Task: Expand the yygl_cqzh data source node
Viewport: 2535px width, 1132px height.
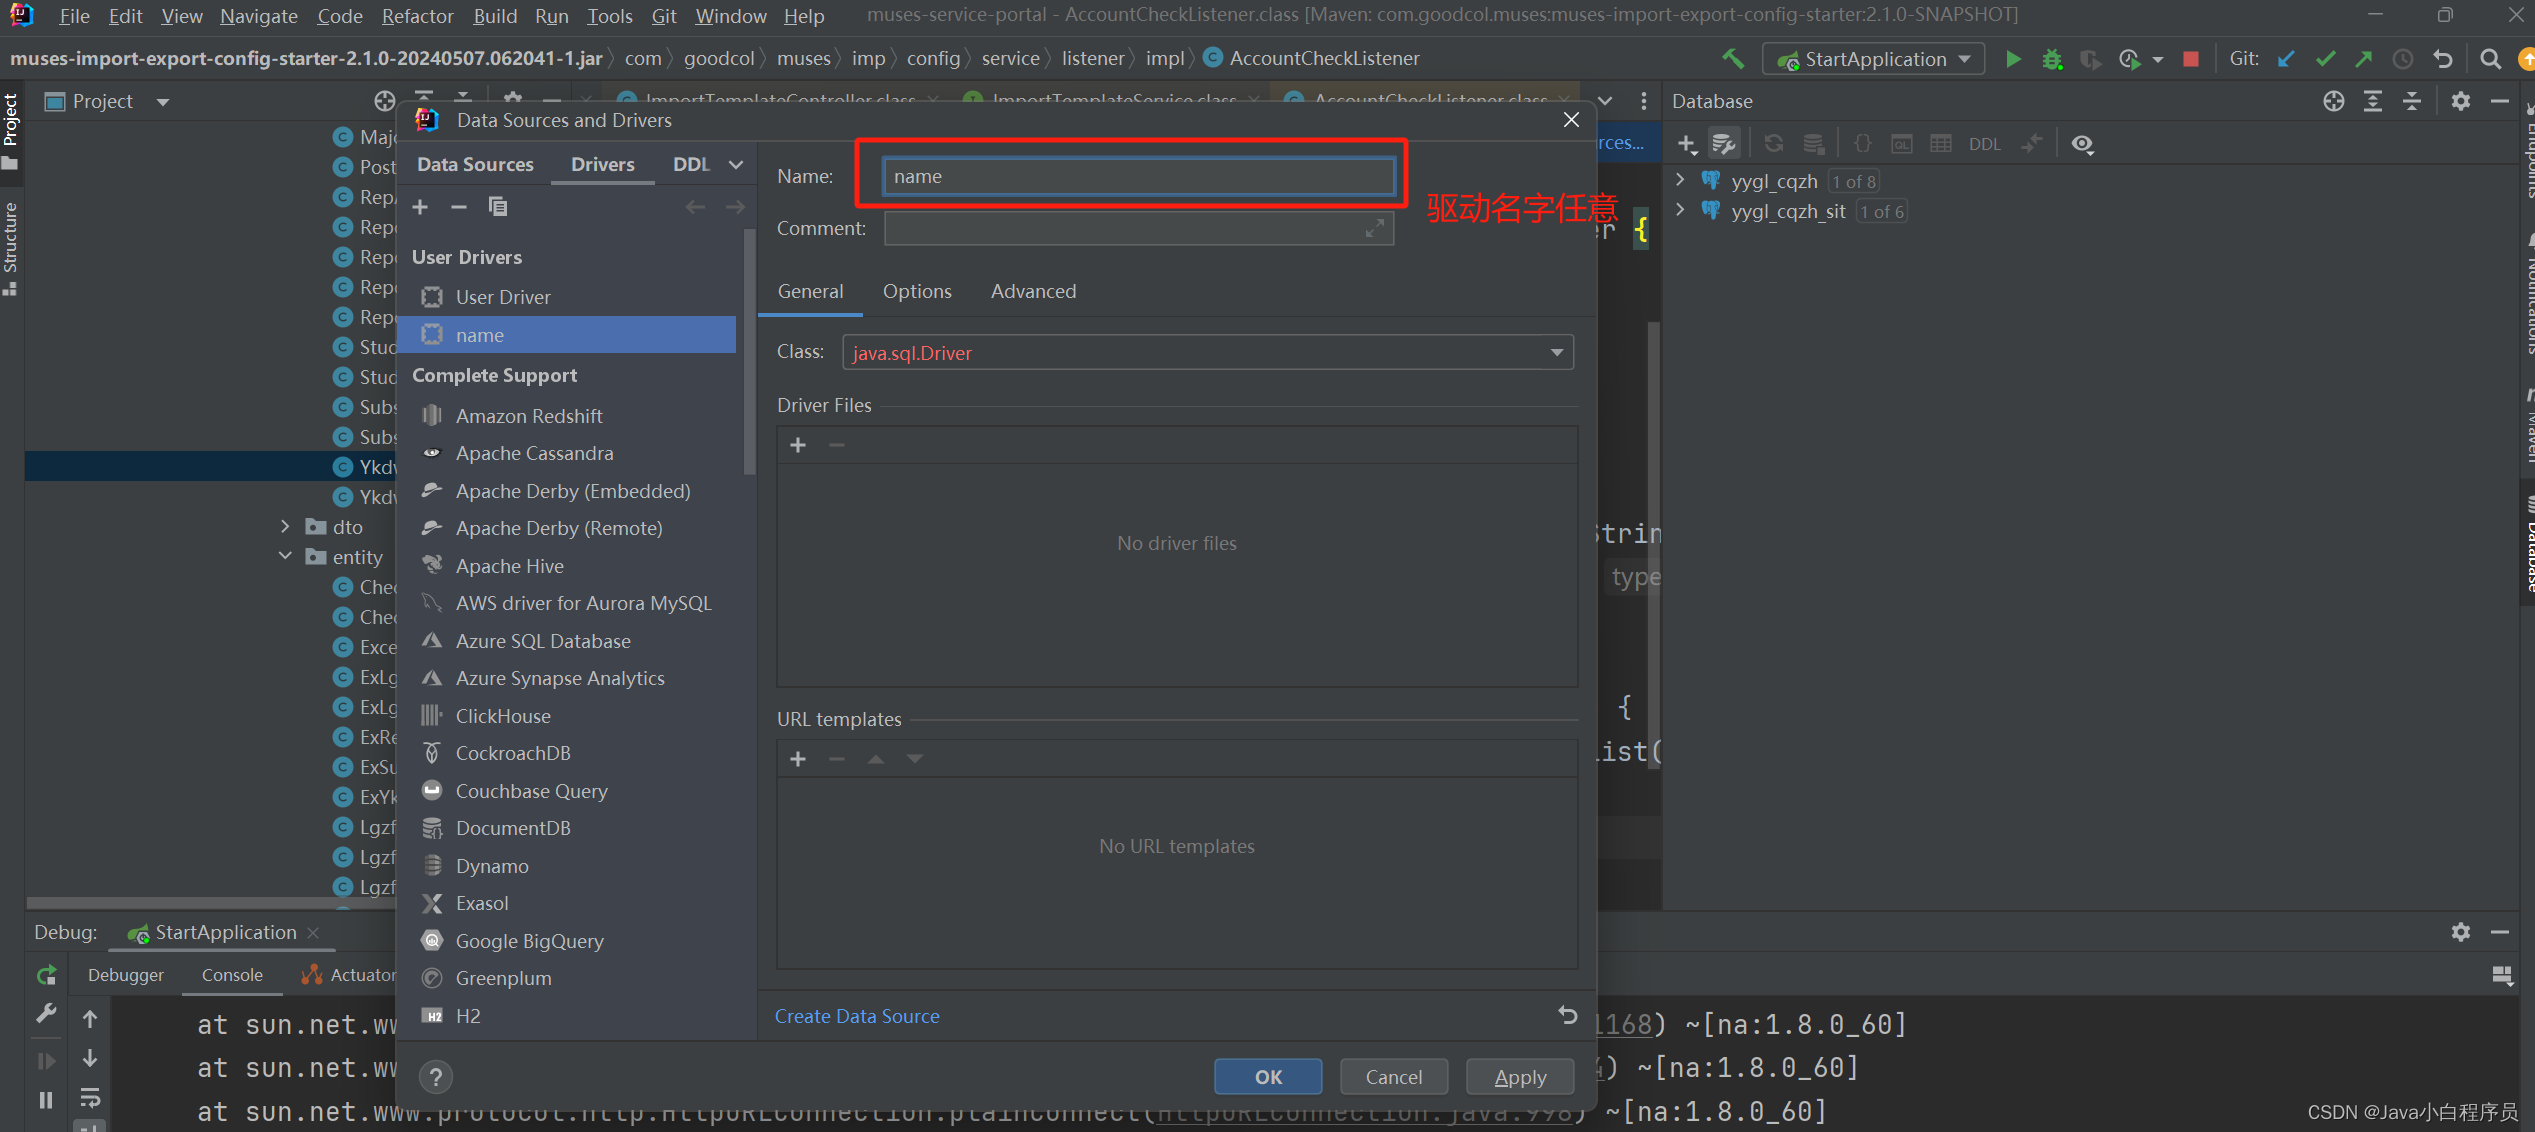Action: point(1680,181)
